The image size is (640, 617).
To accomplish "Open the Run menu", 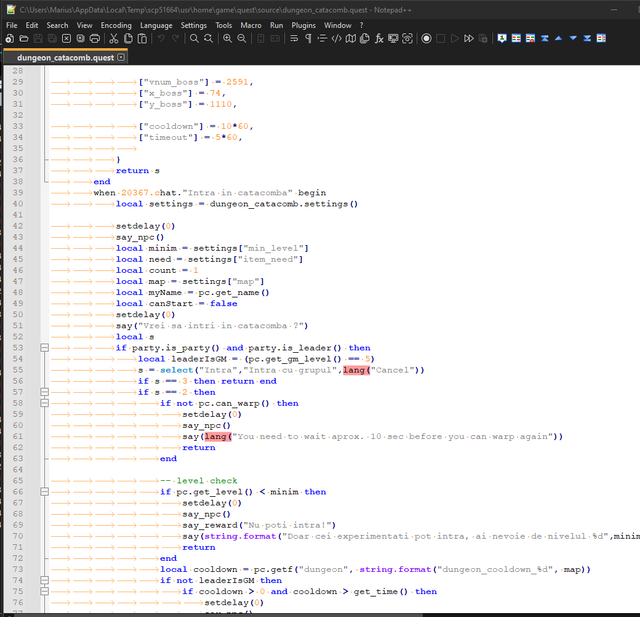I will [276, 25].
